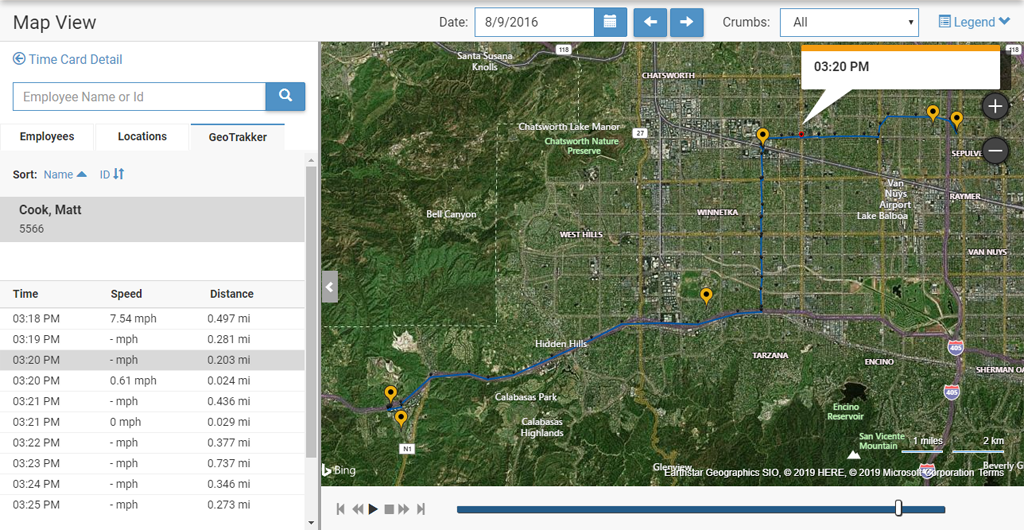
Task: Go back to Time Card Detail
Action: (x=67, y=59)
